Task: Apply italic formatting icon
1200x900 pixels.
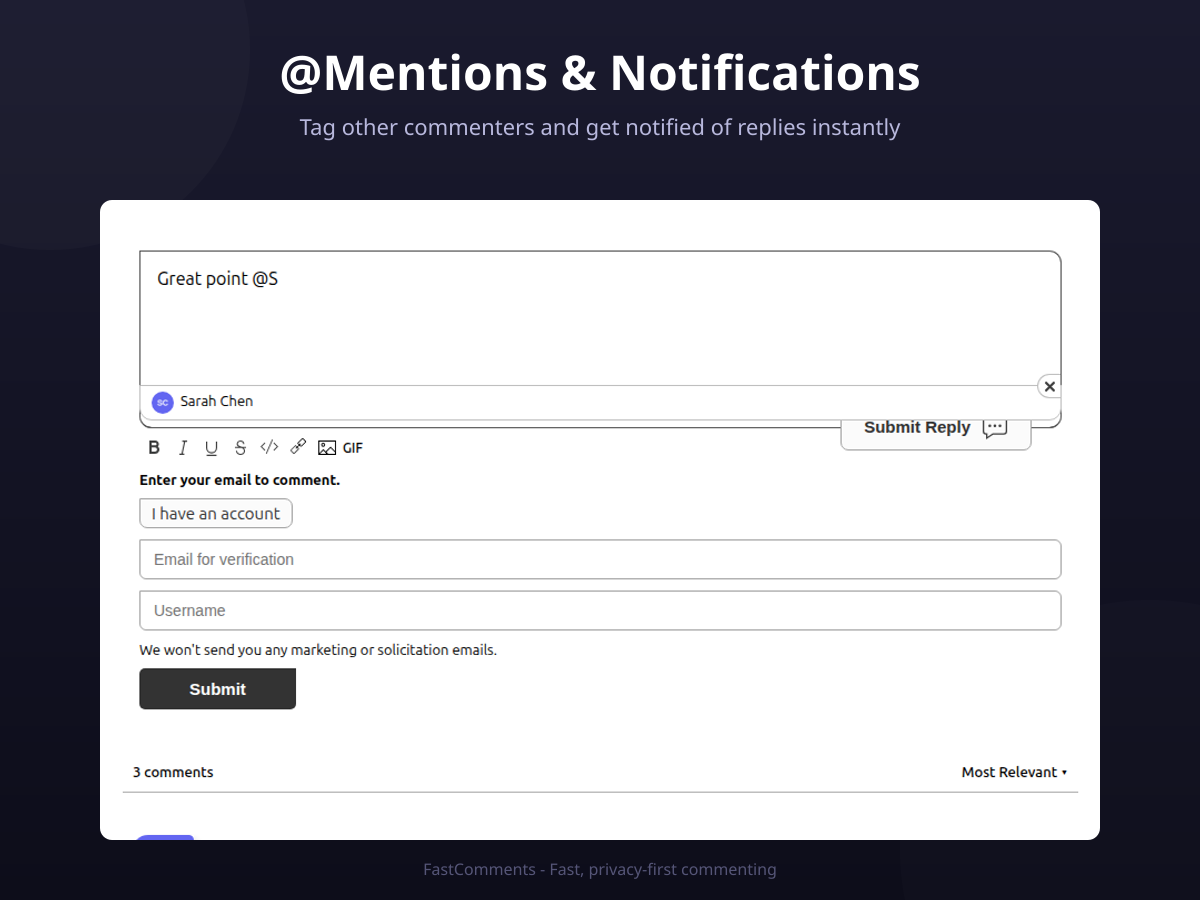Action: [183, 448]
